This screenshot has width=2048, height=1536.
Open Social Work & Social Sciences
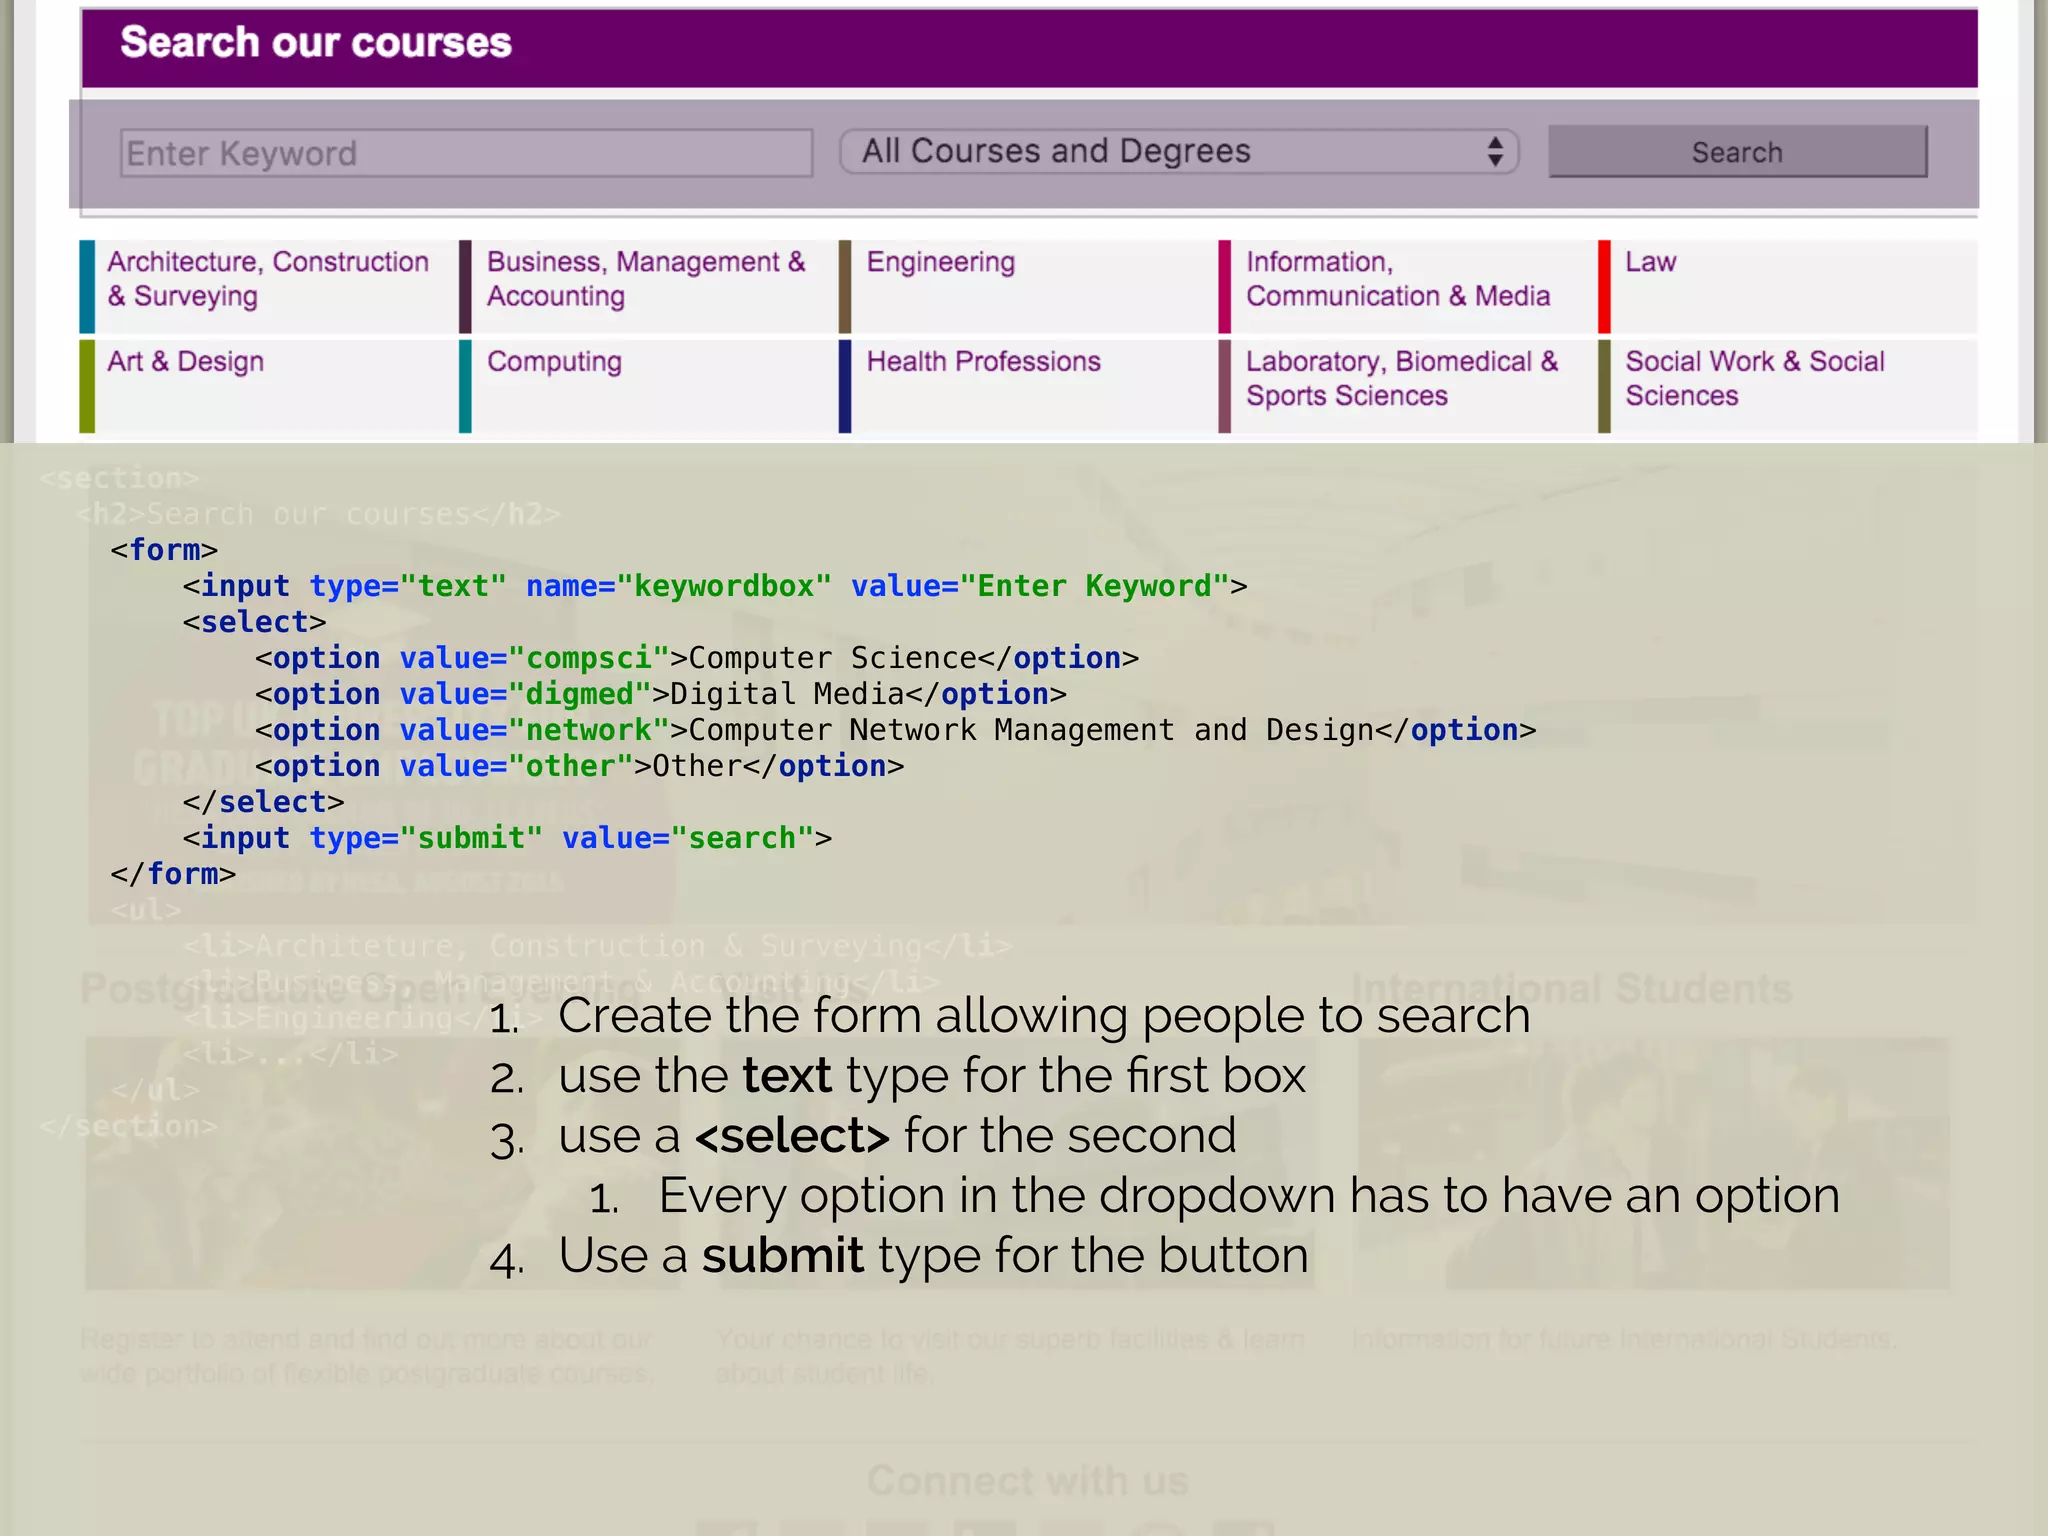[1754, 379]
